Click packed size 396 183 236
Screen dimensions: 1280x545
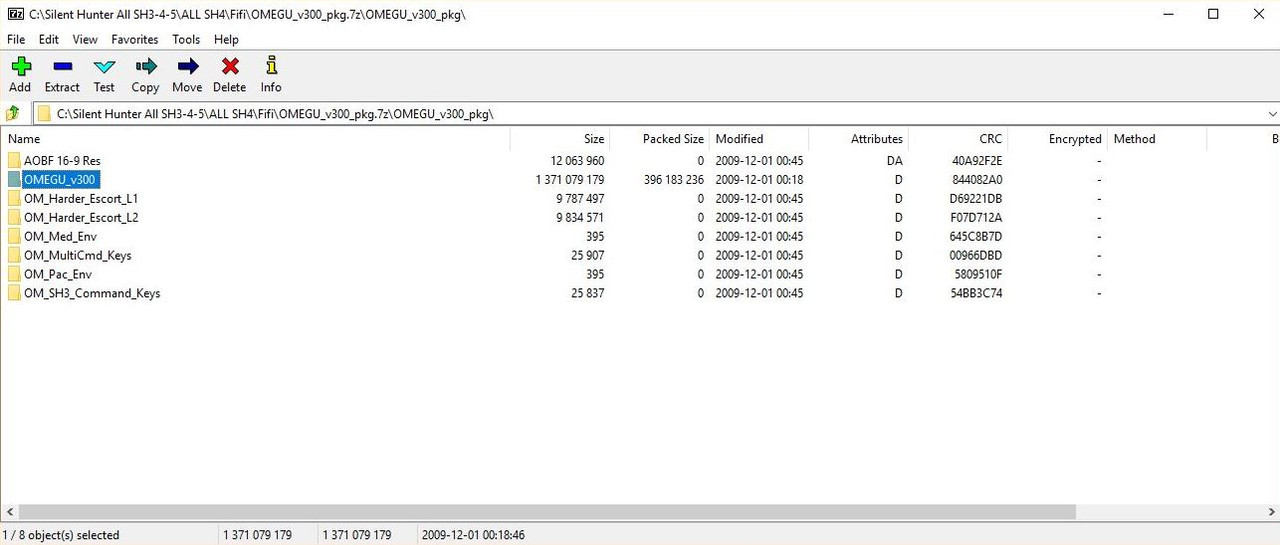click(674, 180)
